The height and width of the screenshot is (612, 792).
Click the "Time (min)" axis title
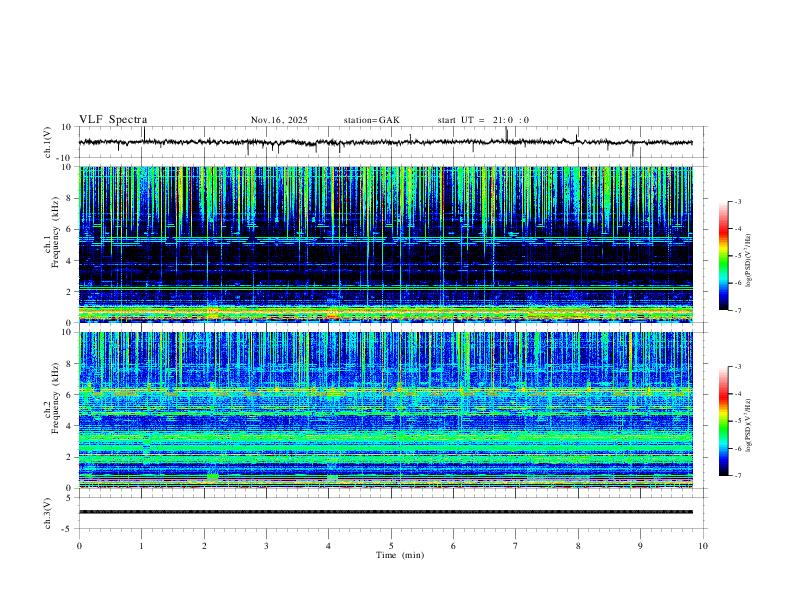400,555
